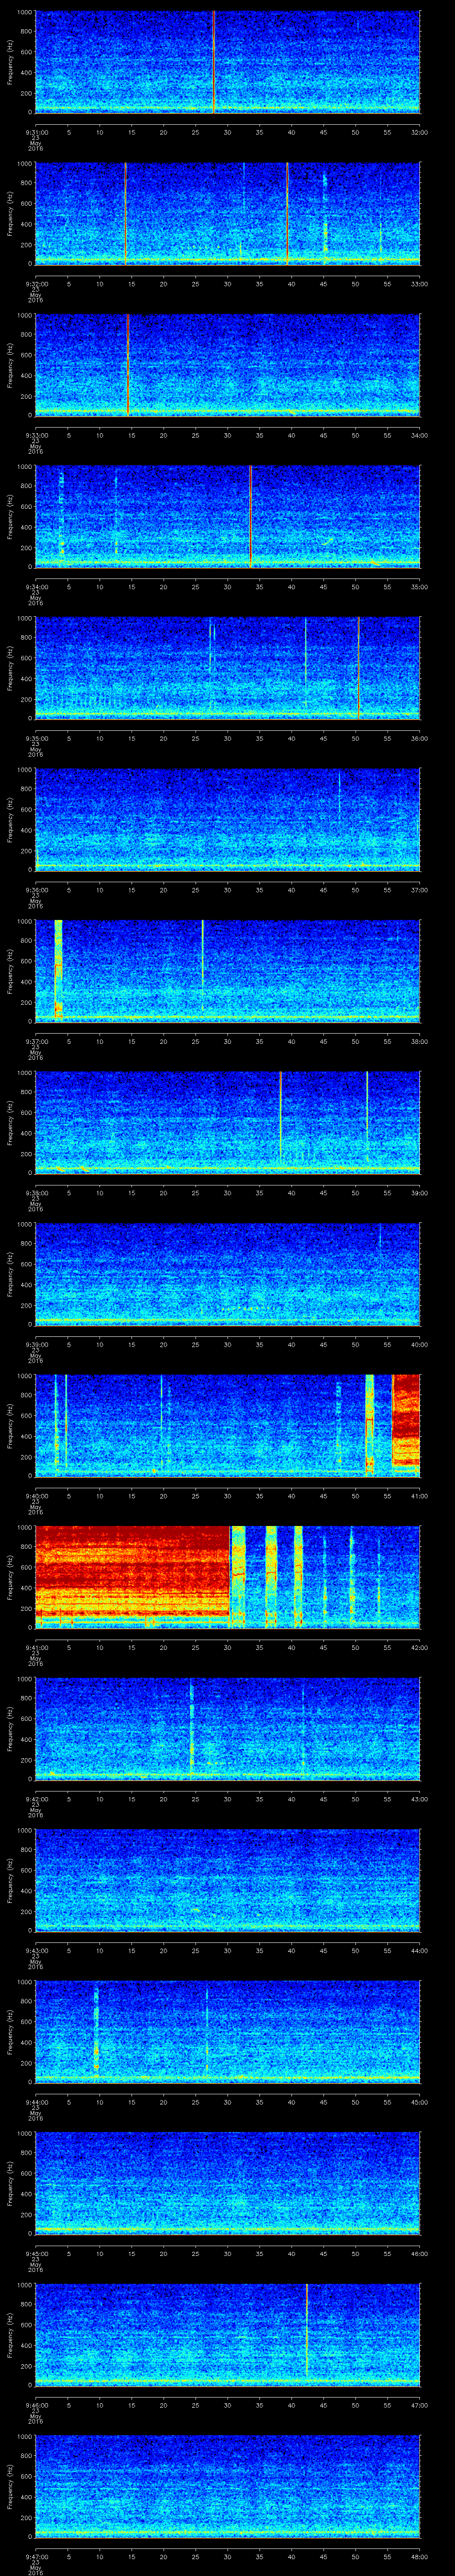Click the "42:00" end time label
The image size is (455, 2576).
[419, 1648]
